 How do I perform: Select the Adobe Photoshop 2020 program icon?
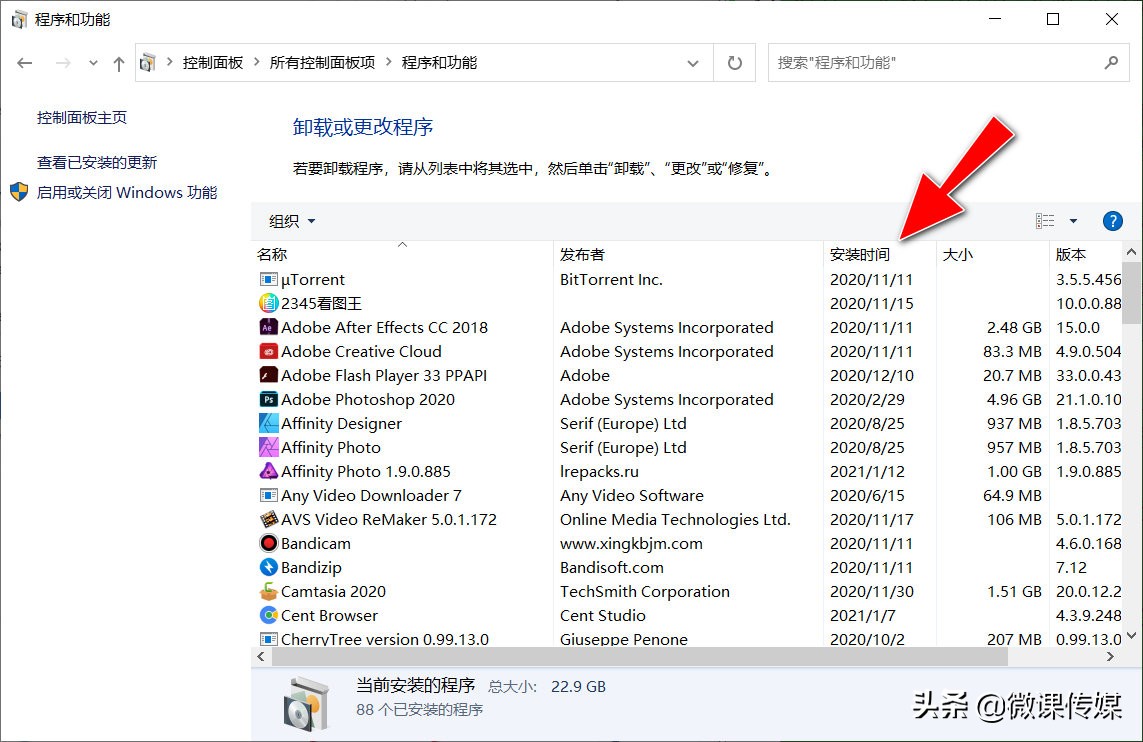268,399
